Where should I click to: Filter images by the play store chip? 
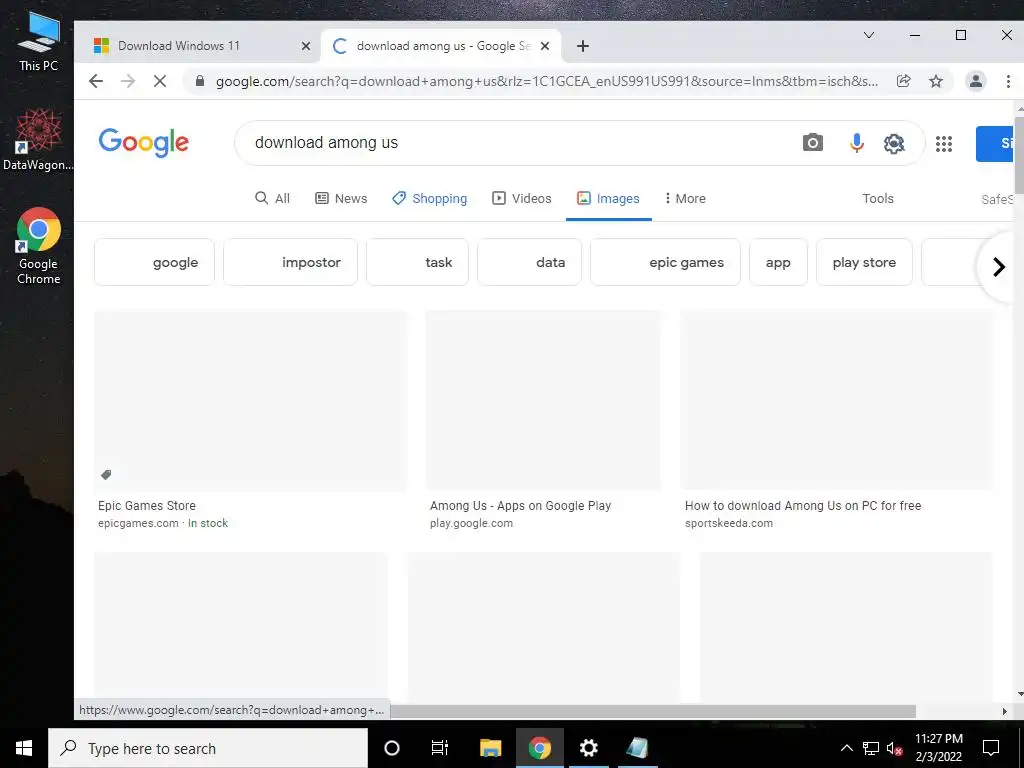point(864,262)
